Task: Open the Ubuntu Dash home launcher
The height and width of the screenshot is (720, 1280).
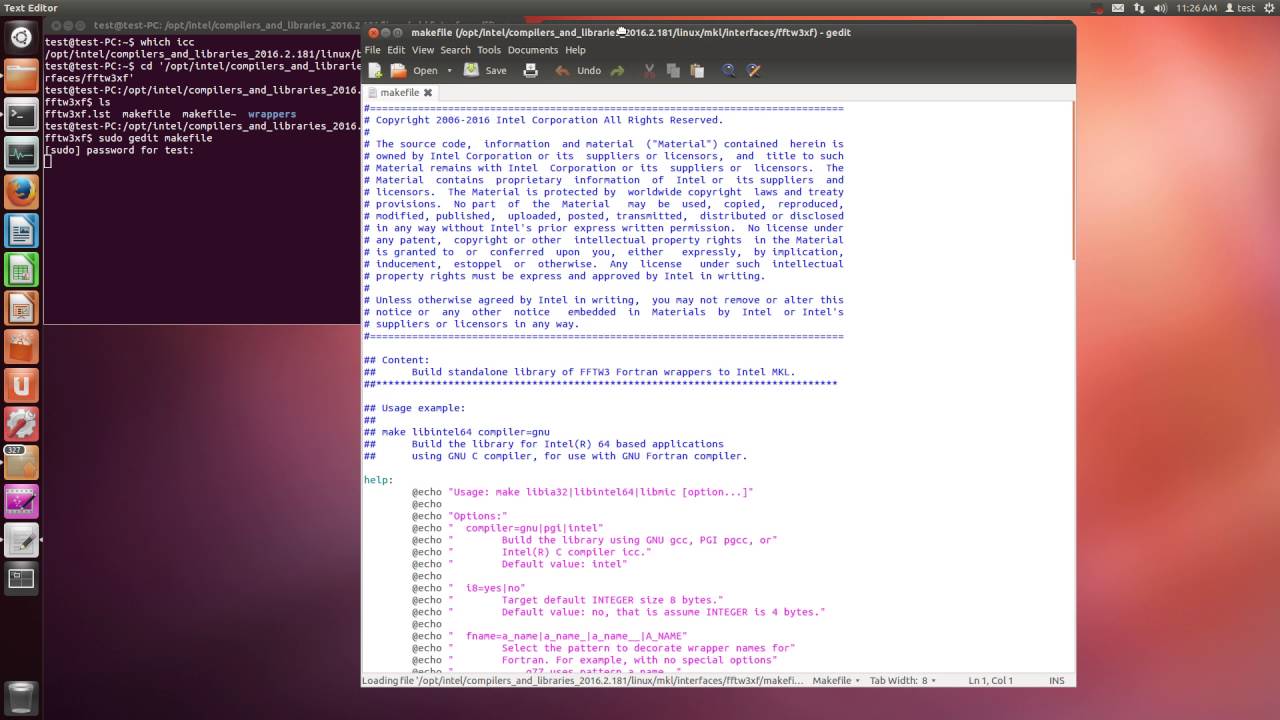Action: pyautogui.click(x=21, y=39)
